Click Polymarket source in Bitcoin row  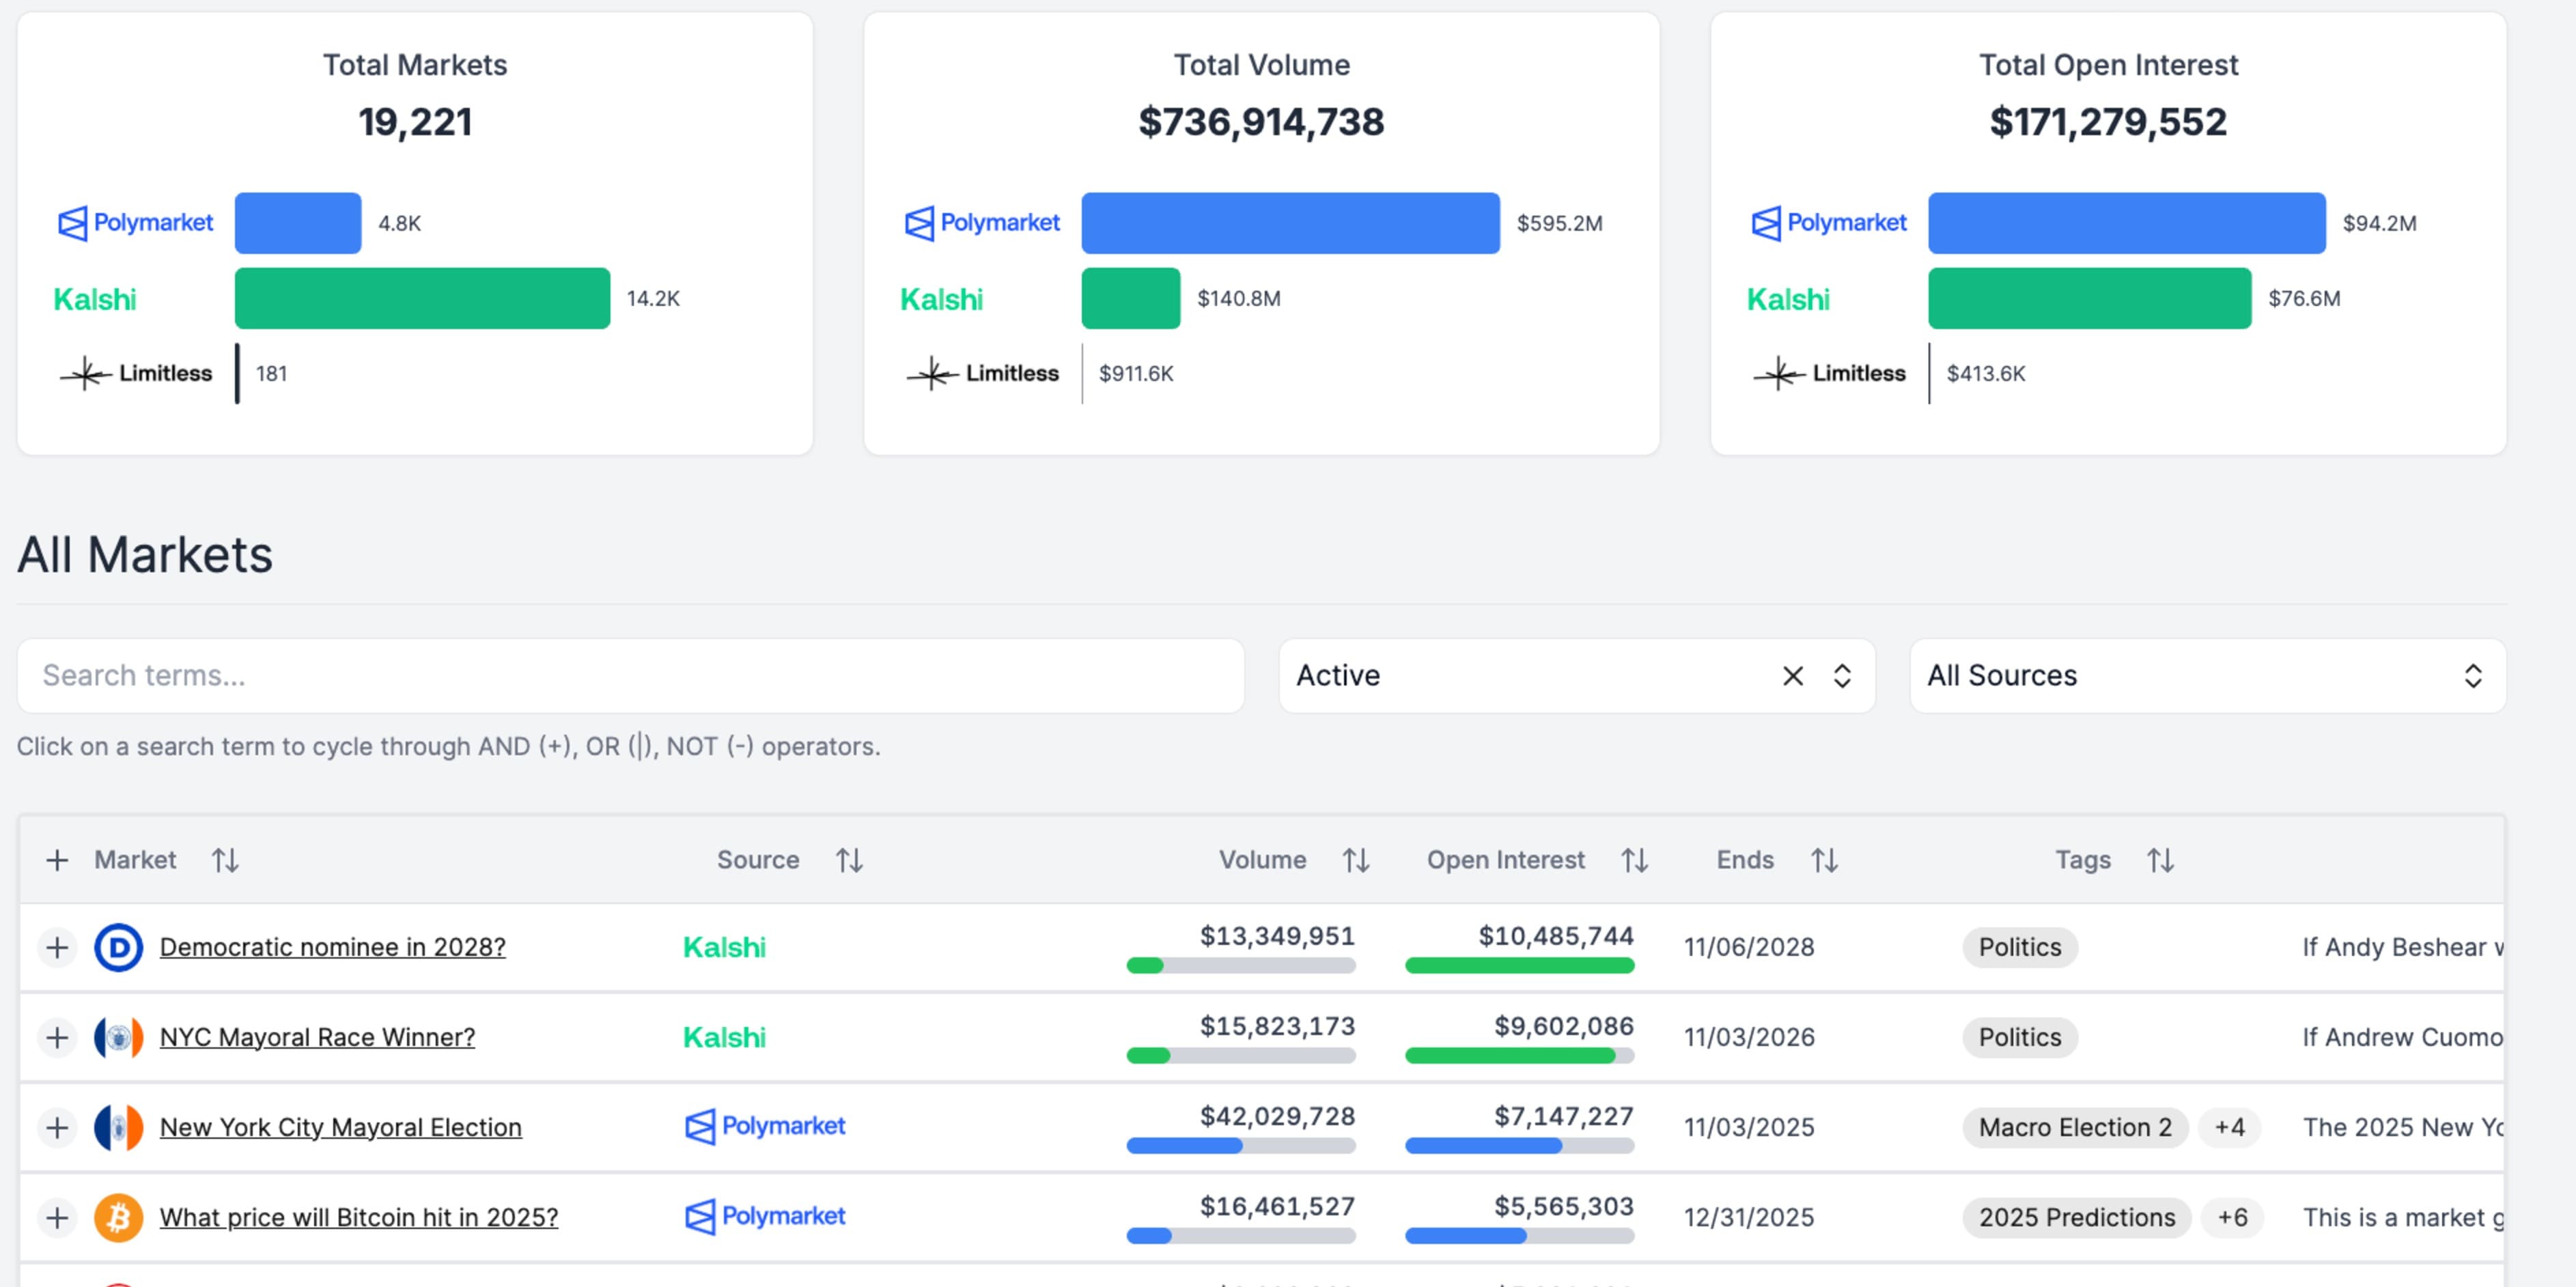click(765, 1217)
